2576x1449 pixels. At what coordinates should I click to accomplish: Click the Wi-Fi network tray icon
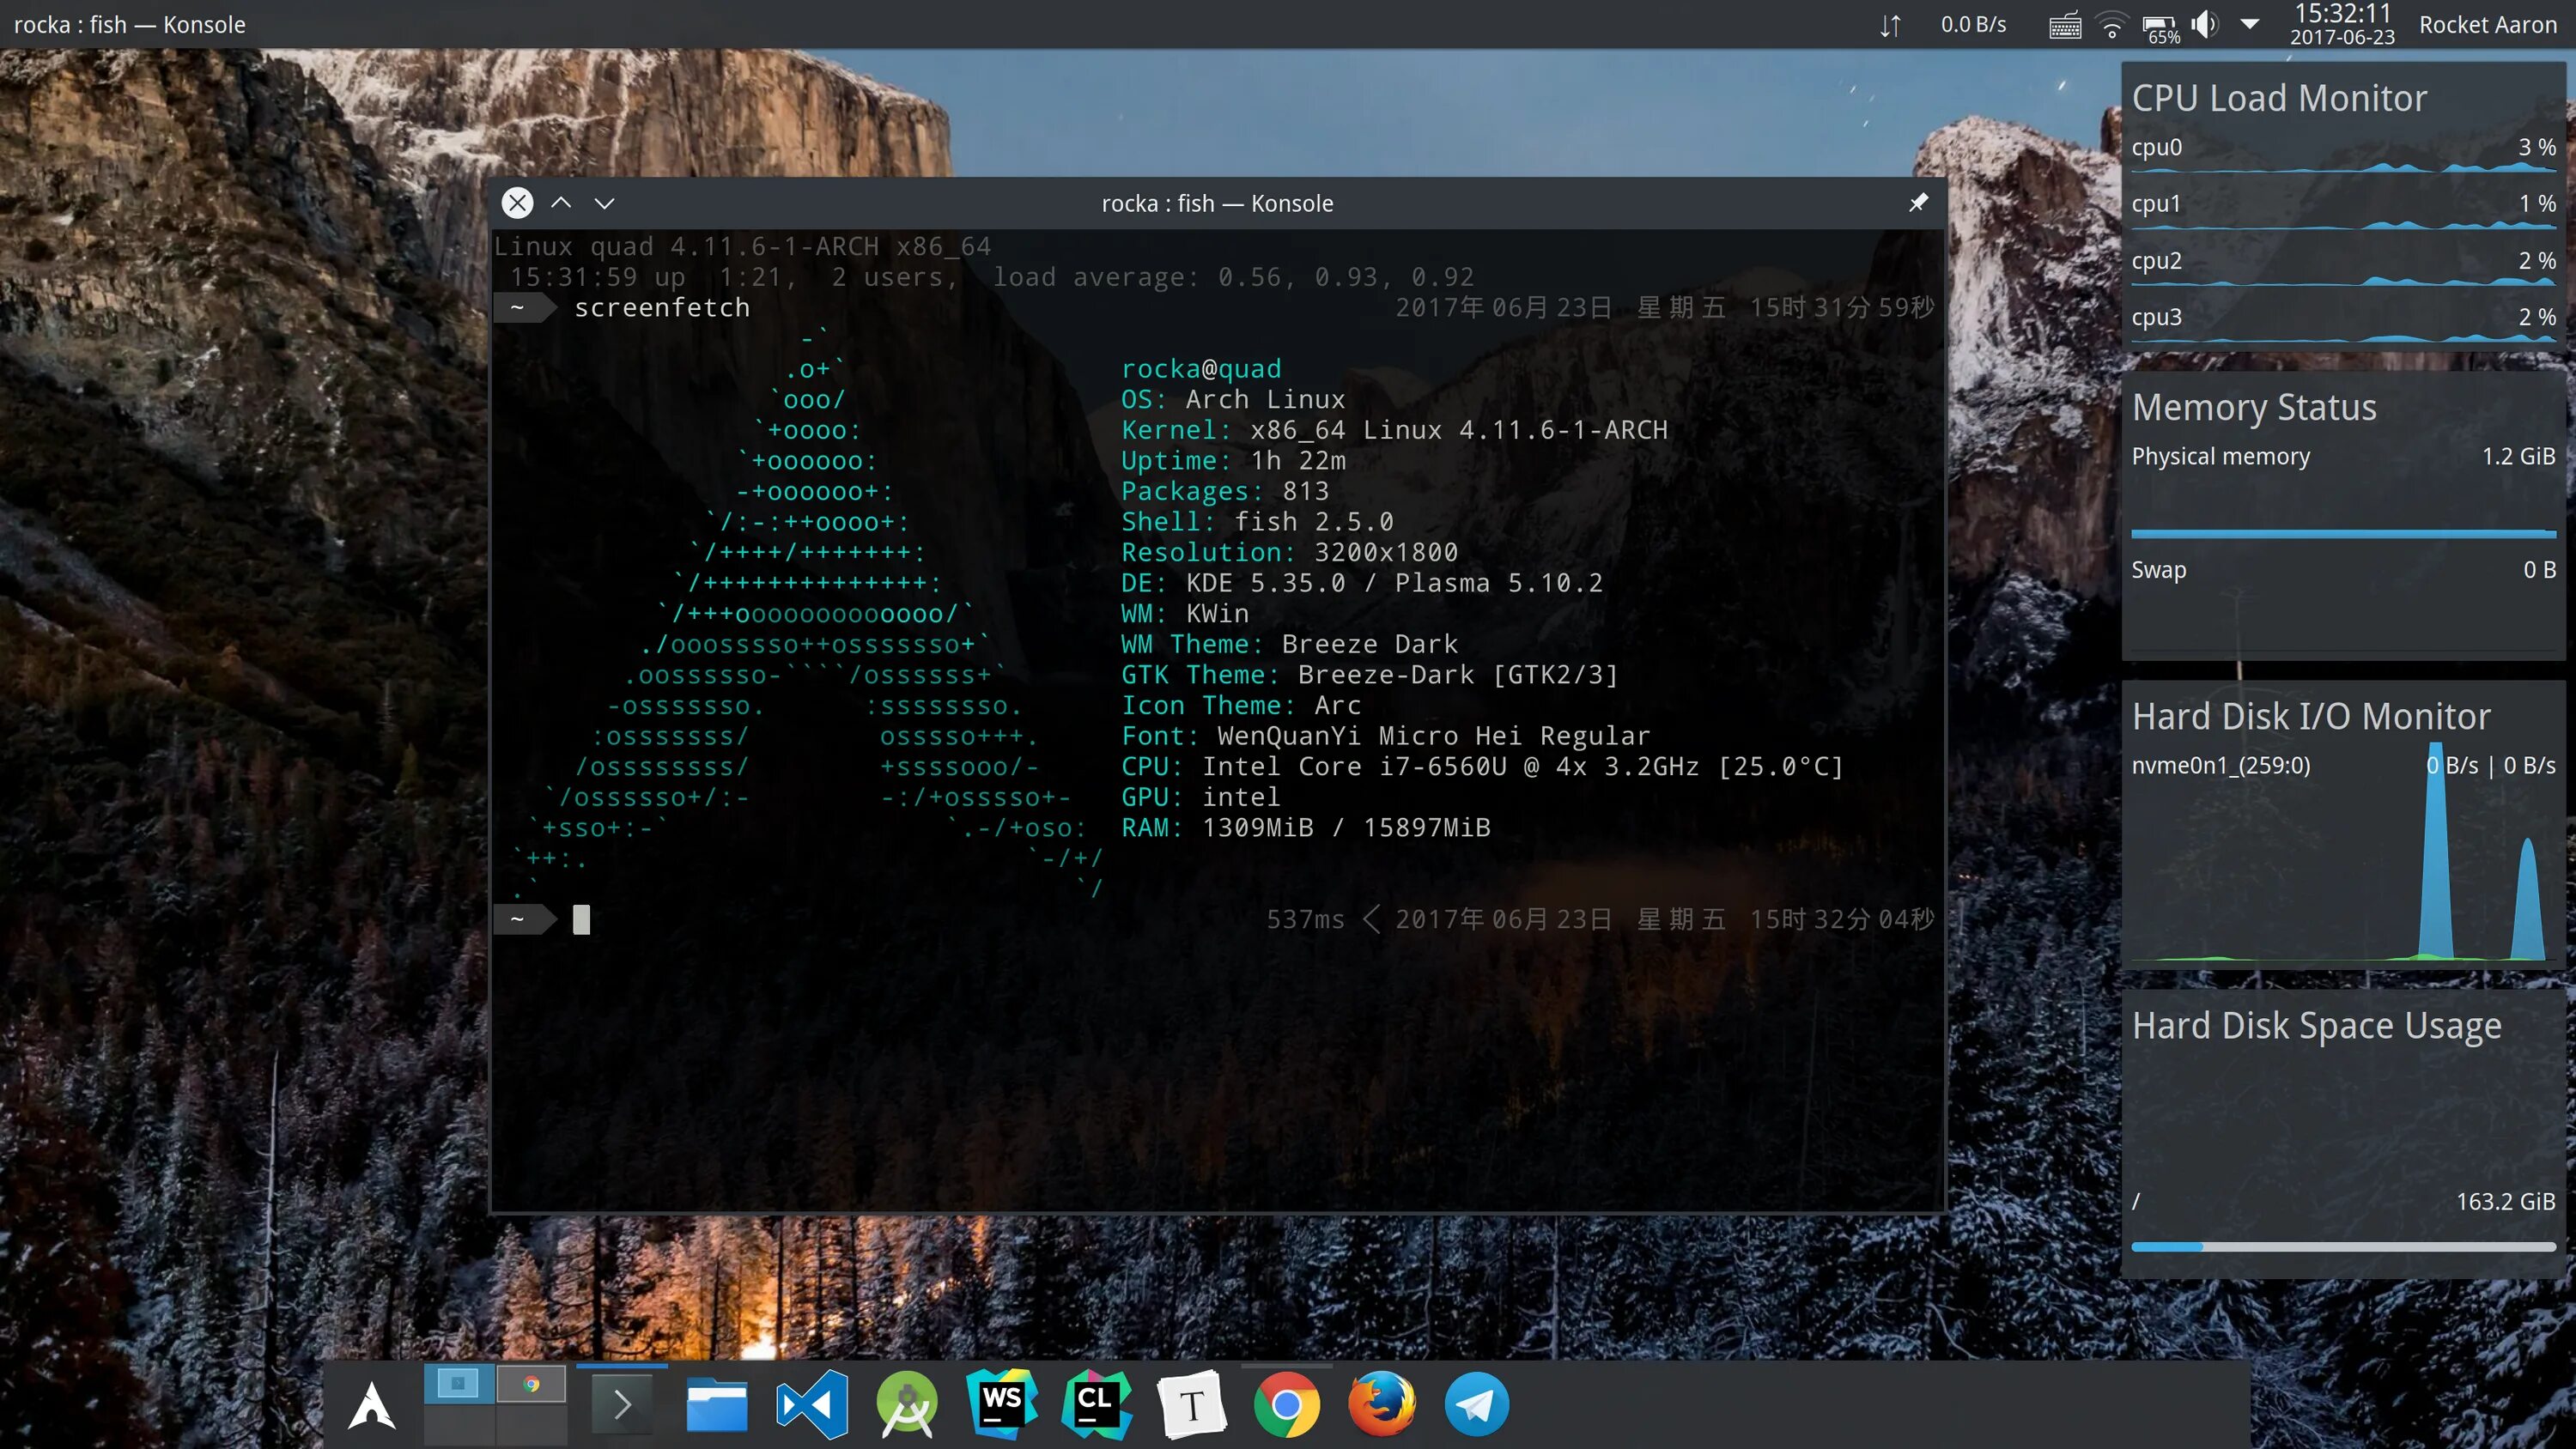tap(2111, 25)
